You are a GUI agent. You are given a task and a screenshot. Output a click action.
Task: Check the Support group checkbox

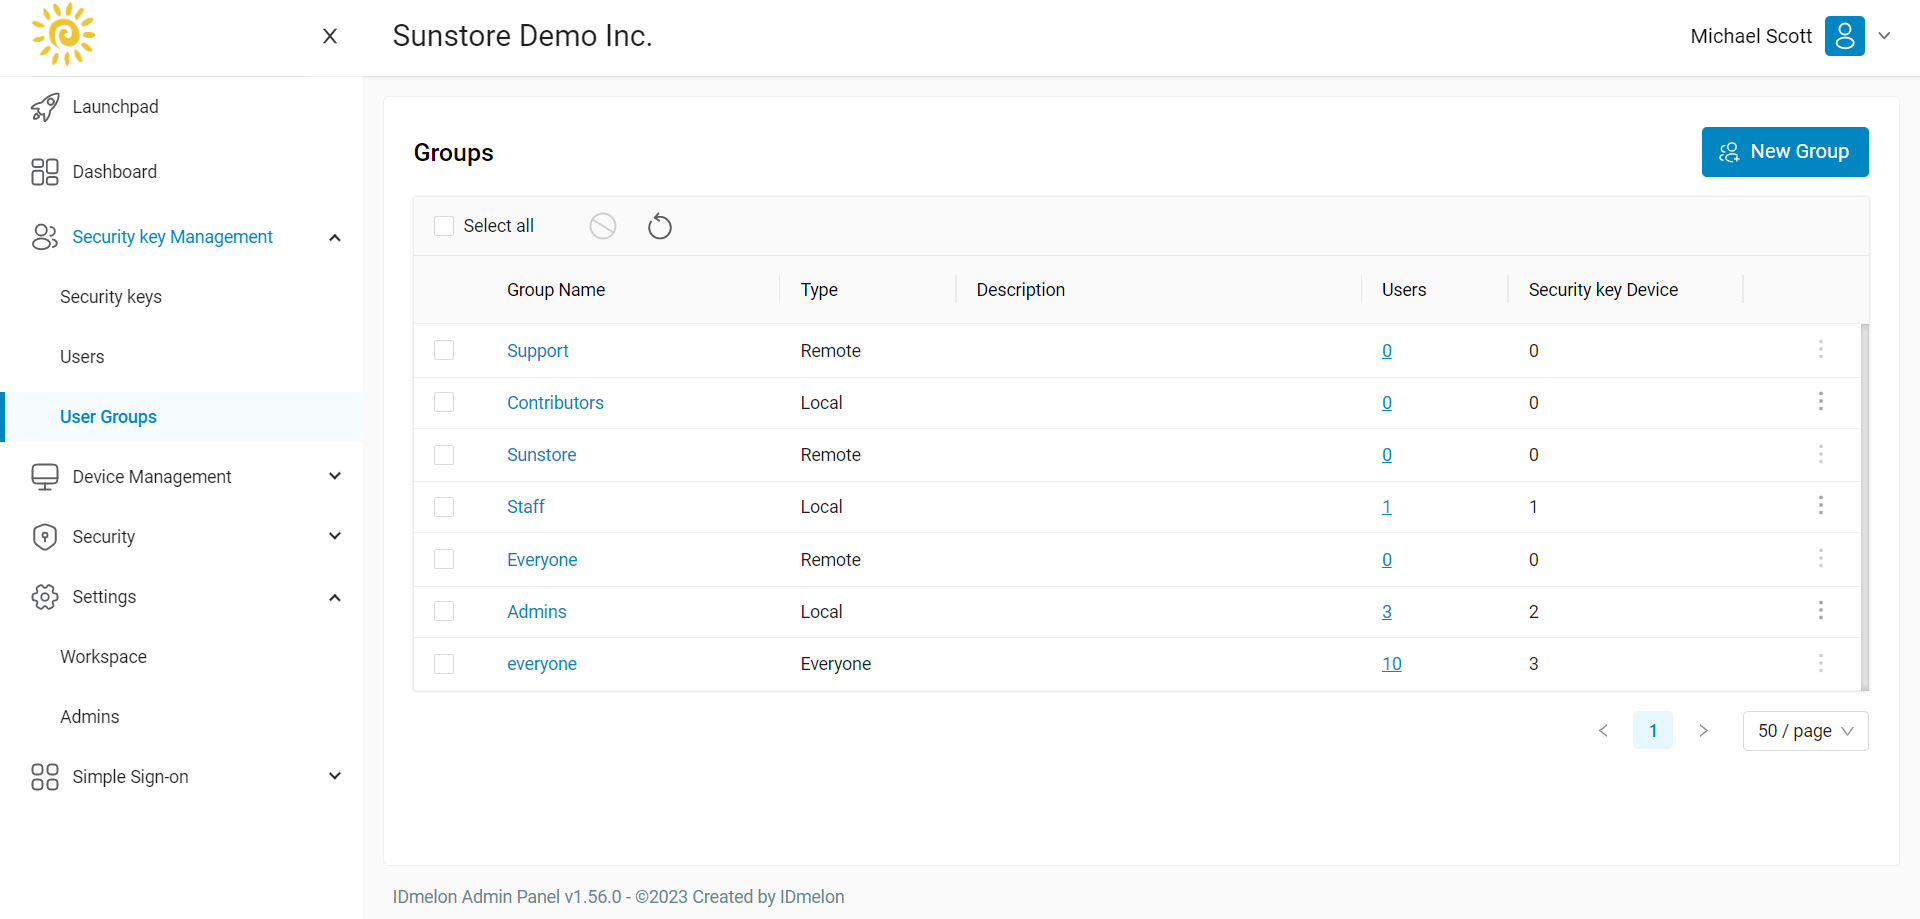coord(444,350)
